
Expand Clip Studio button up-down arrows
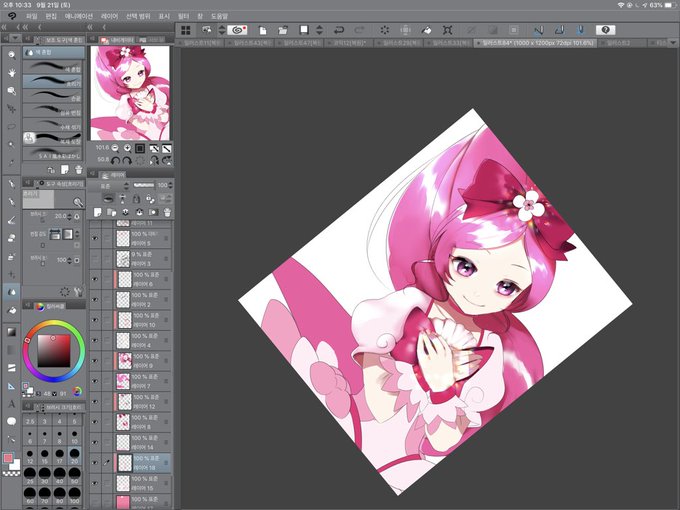pos(222,30)
